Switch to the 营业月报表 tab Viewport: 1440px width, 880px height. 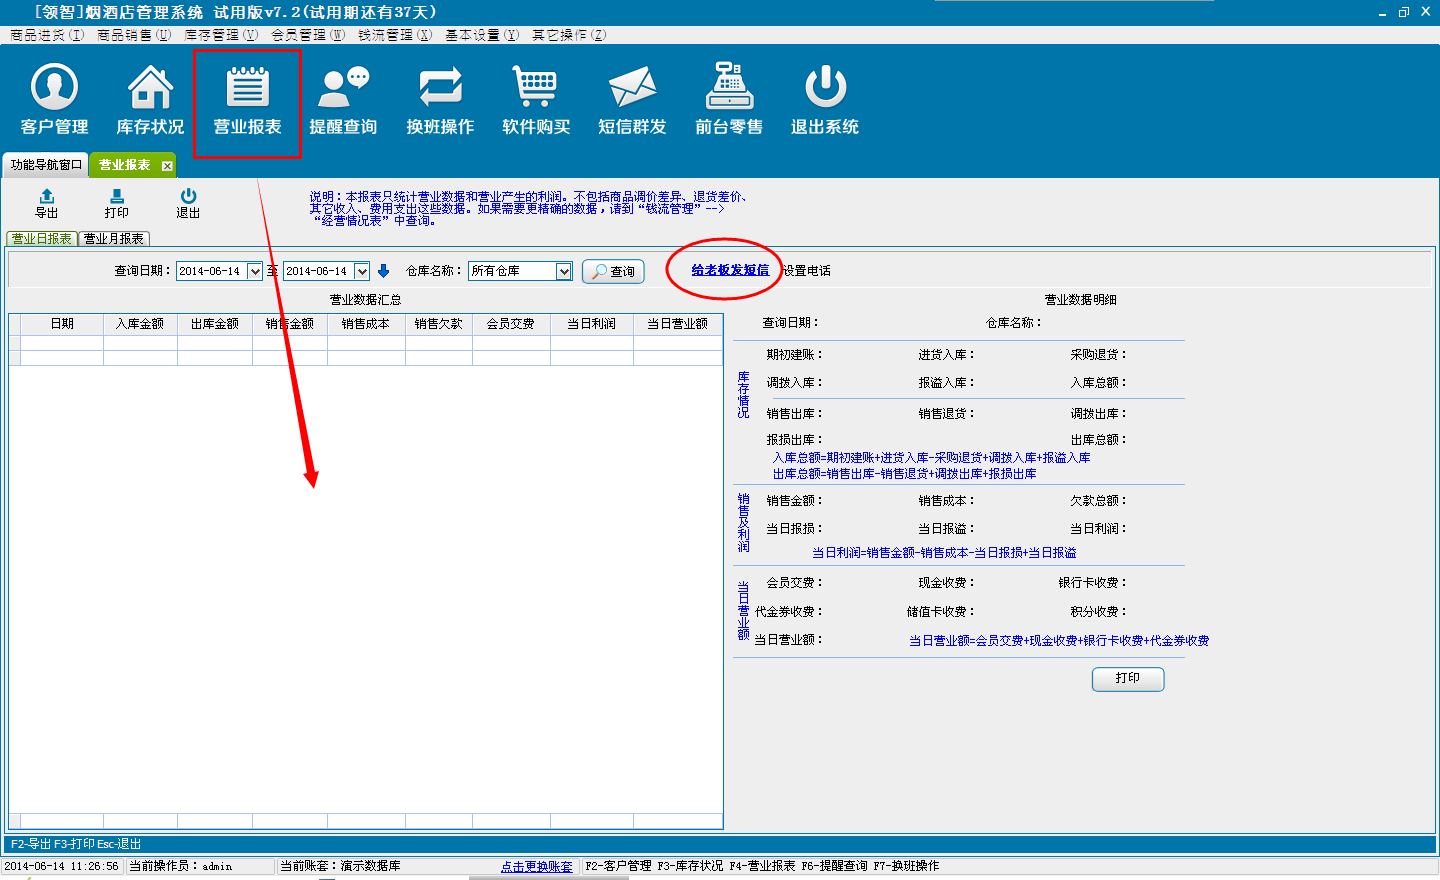click(x=114, y=239)
